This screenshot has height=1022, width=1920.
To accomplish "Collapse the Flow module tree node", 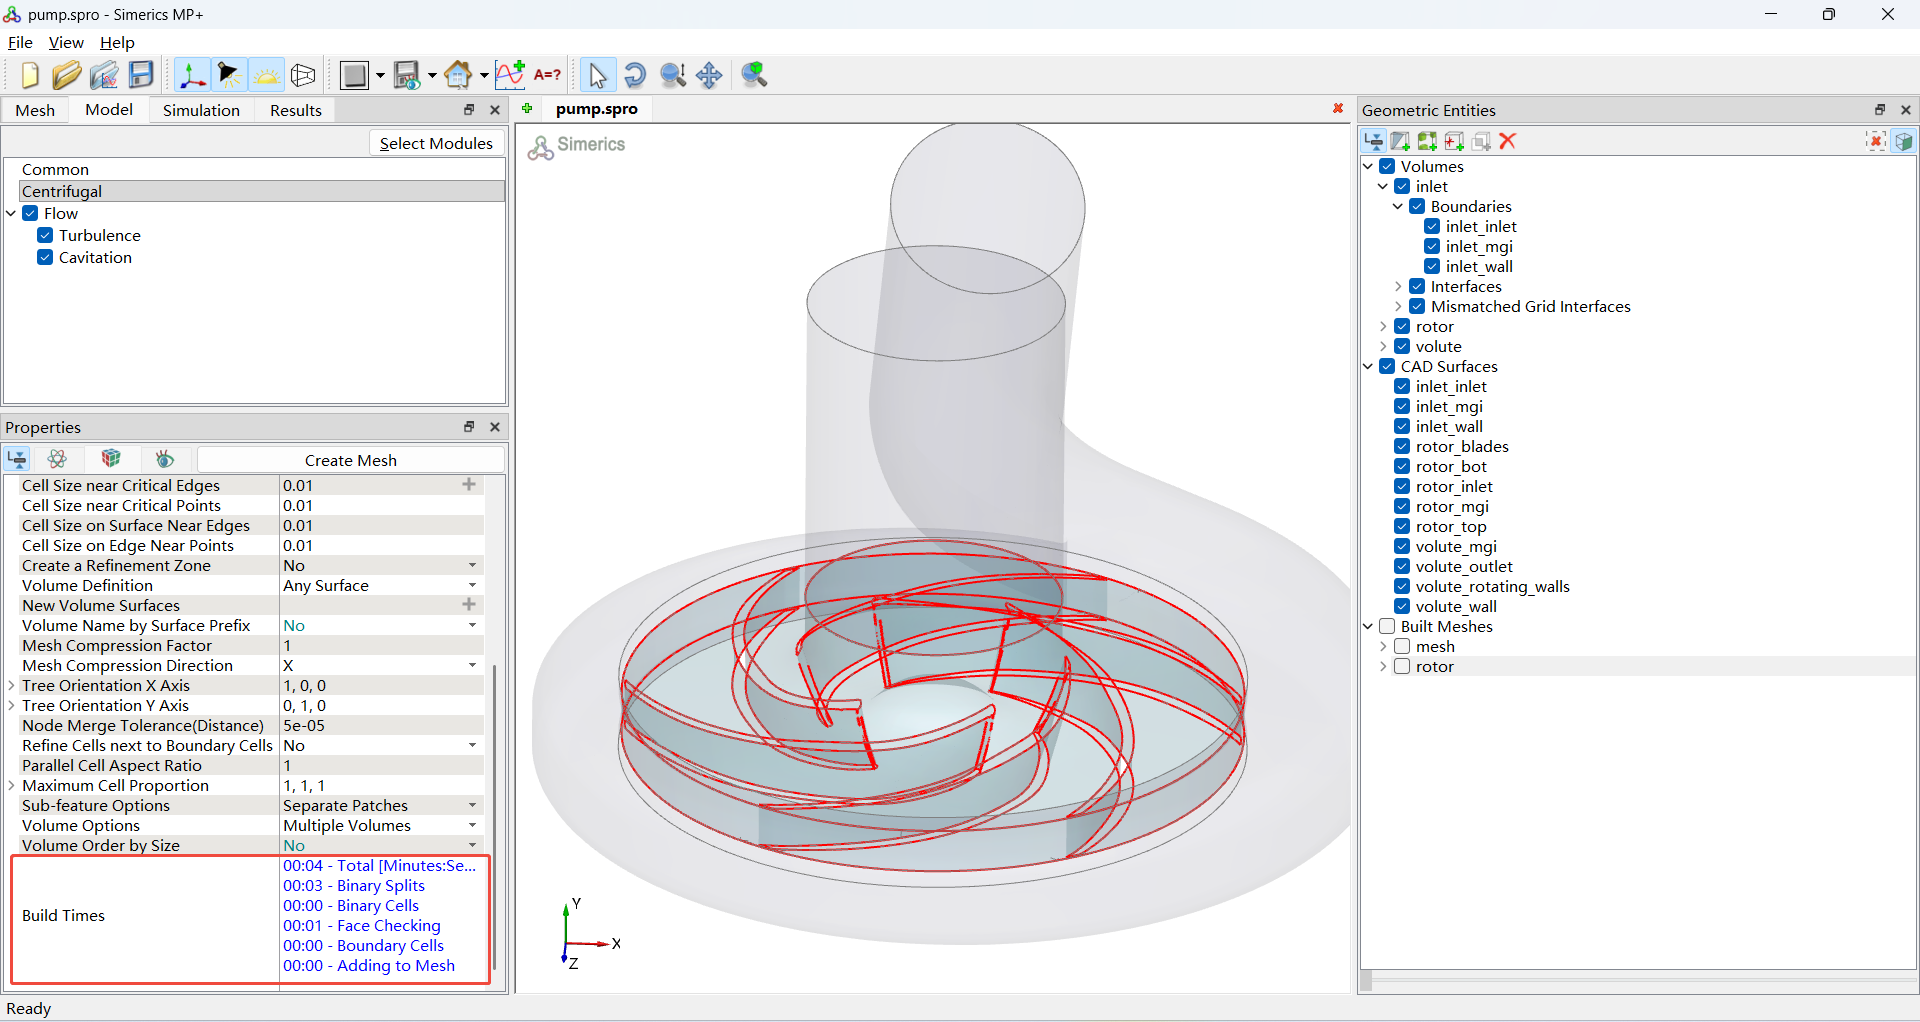I will click(11, 213).
